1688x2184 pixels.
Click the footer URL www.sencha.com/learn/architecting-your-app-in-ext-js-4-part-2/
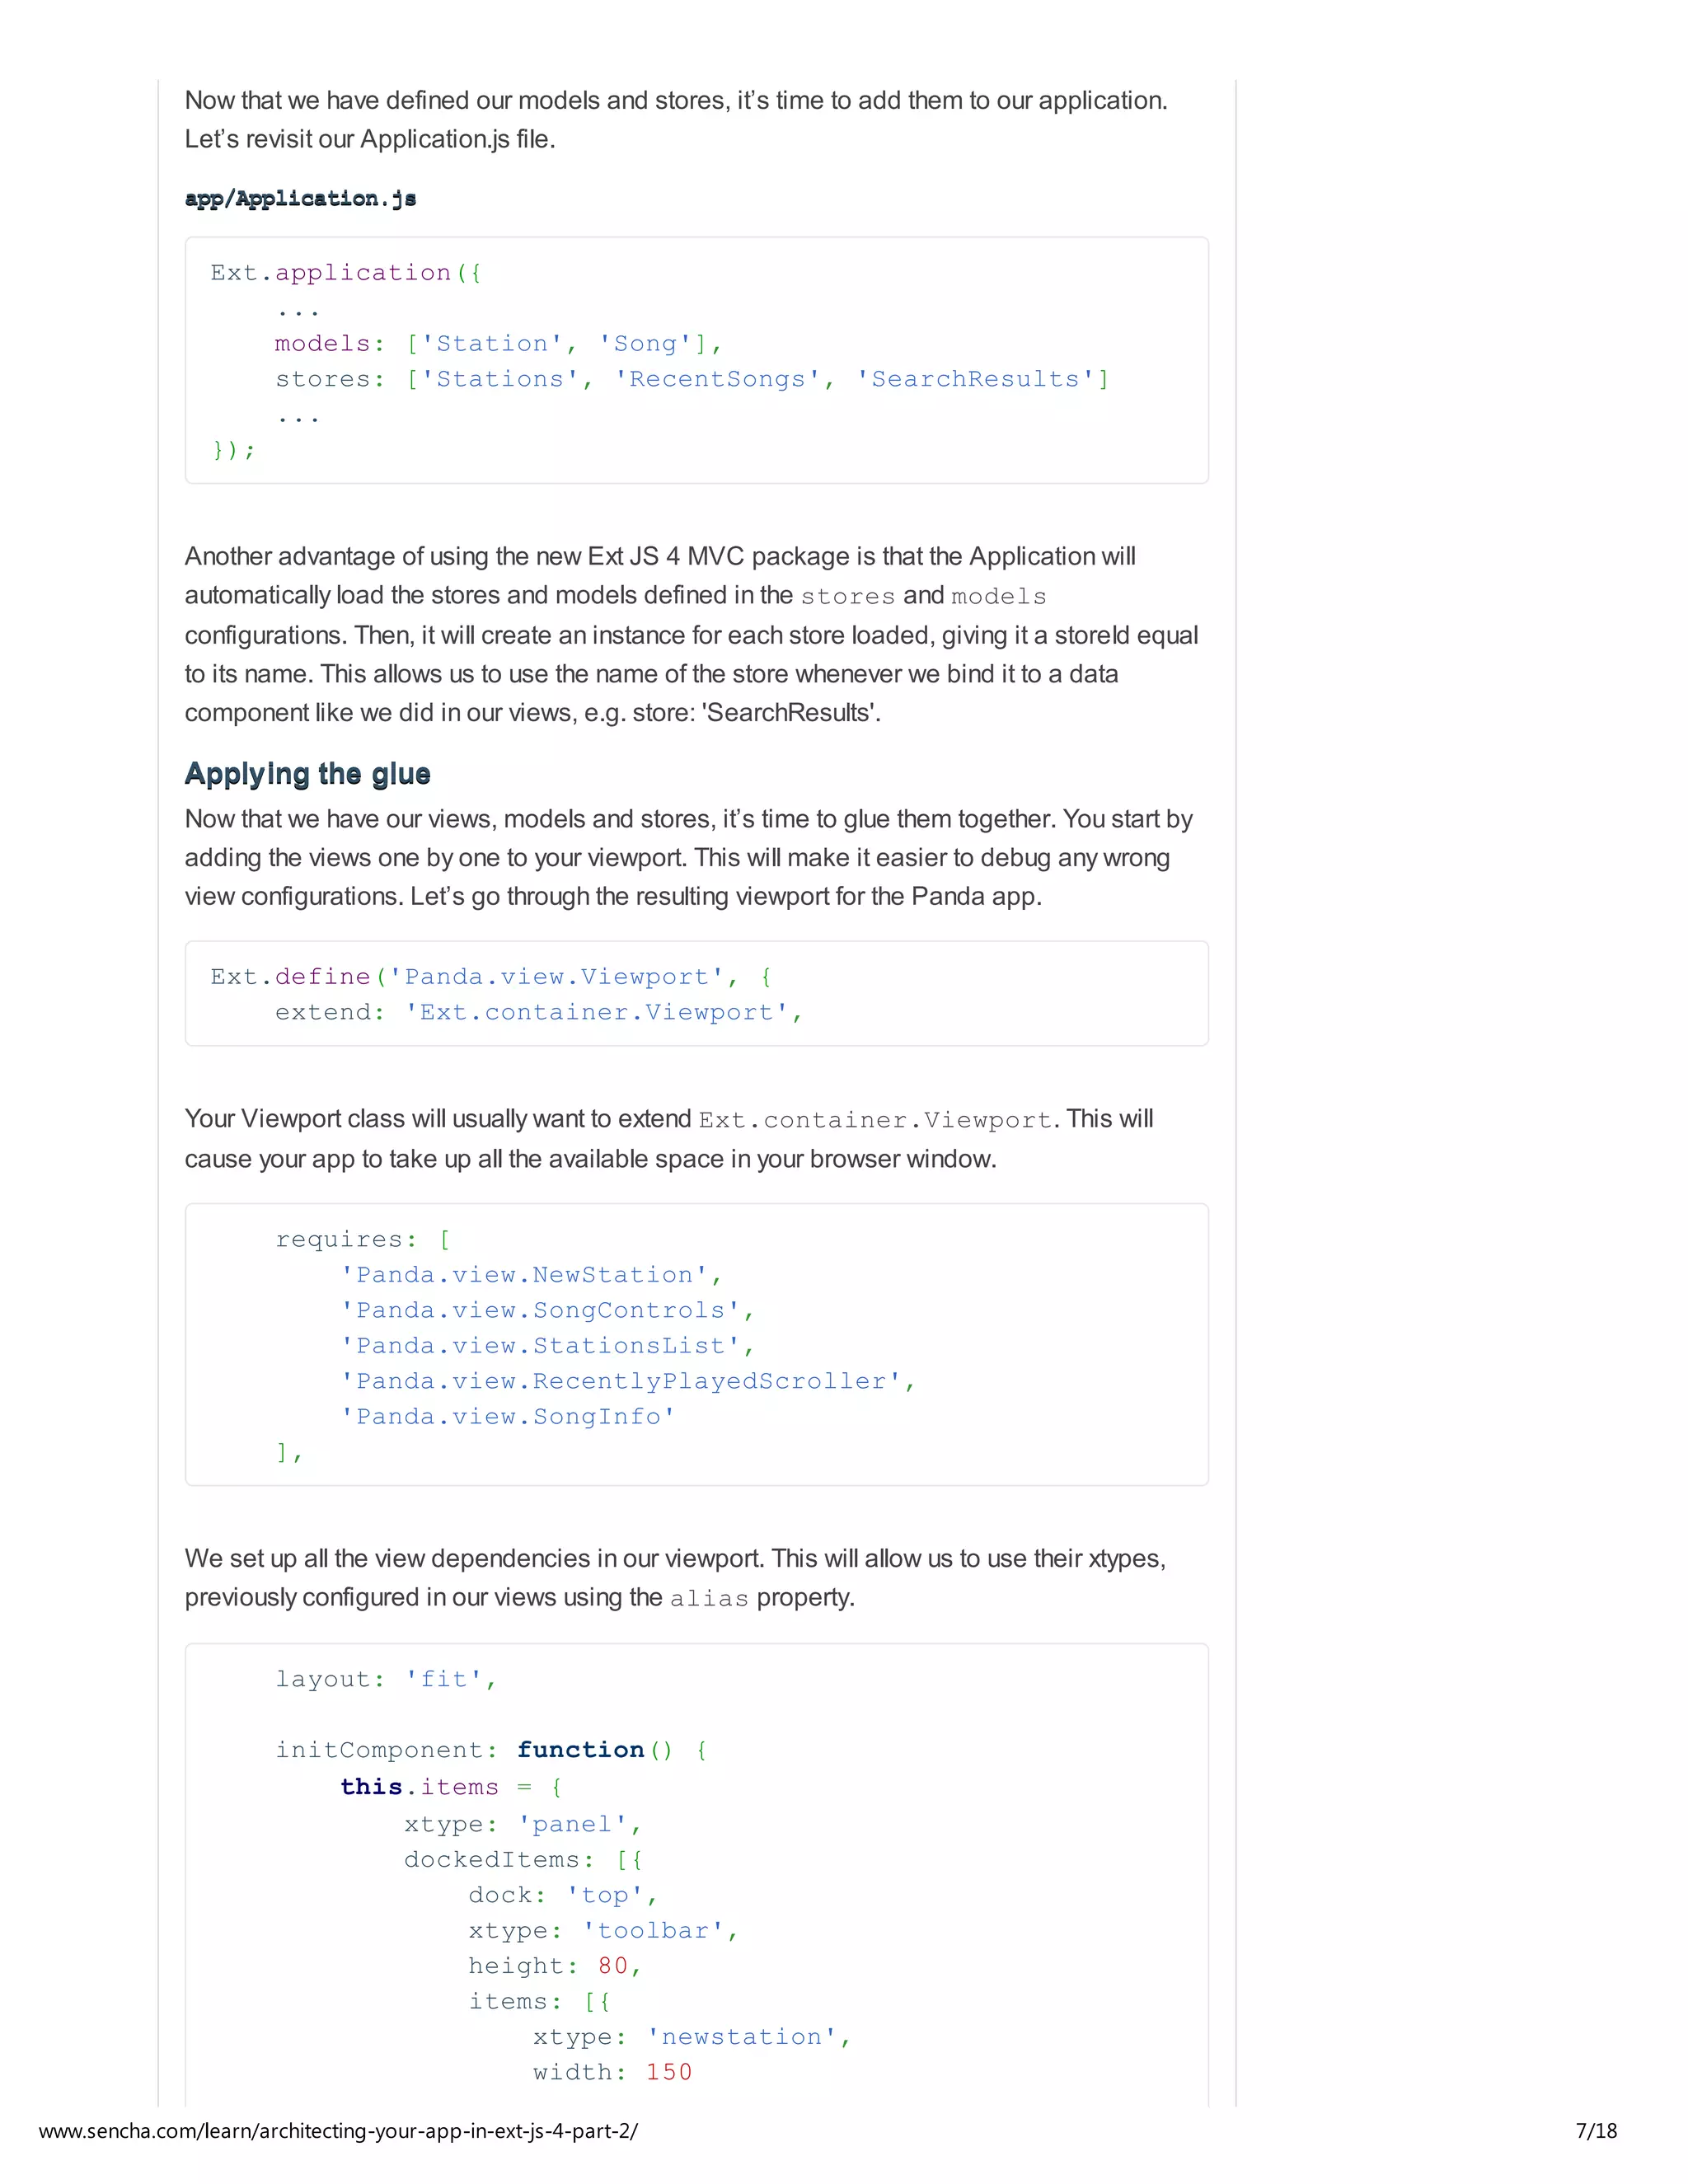(338, 2131)
